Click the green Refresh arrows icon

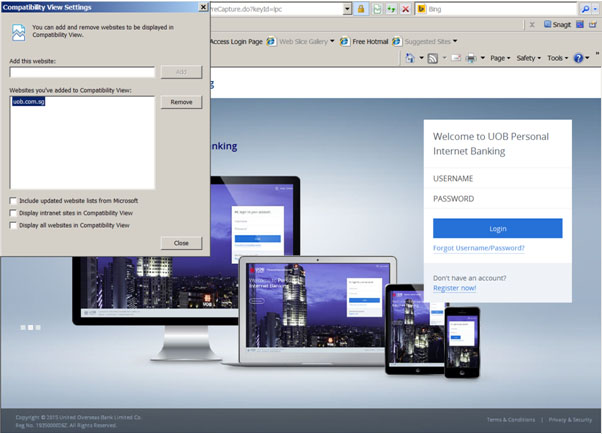pos(391,9)
